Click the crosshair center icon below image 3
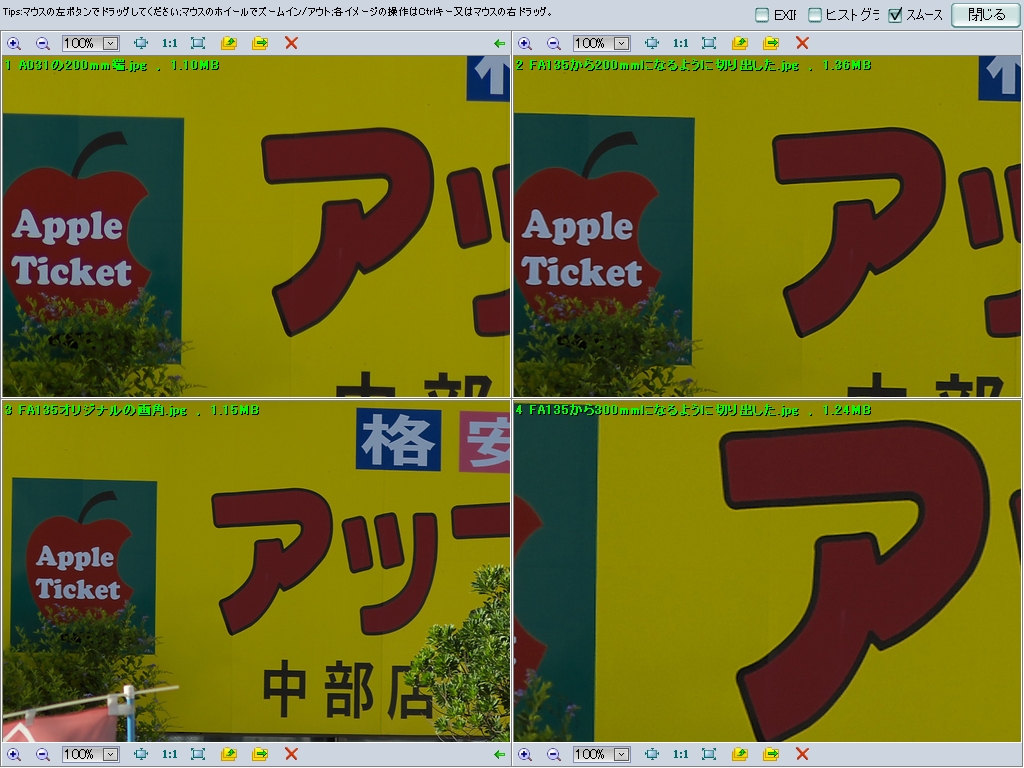The image size is (1024, 768). pyautogui.click(x=140, y=754)
